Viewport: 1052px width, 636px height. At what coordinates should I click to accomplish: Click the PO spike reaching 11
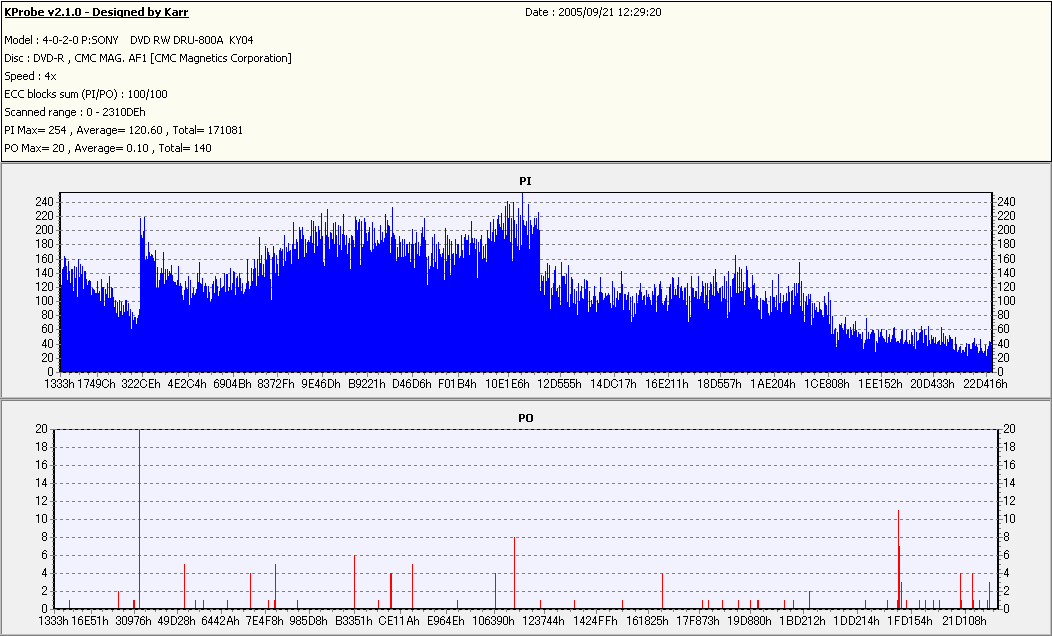click(898, 558)
